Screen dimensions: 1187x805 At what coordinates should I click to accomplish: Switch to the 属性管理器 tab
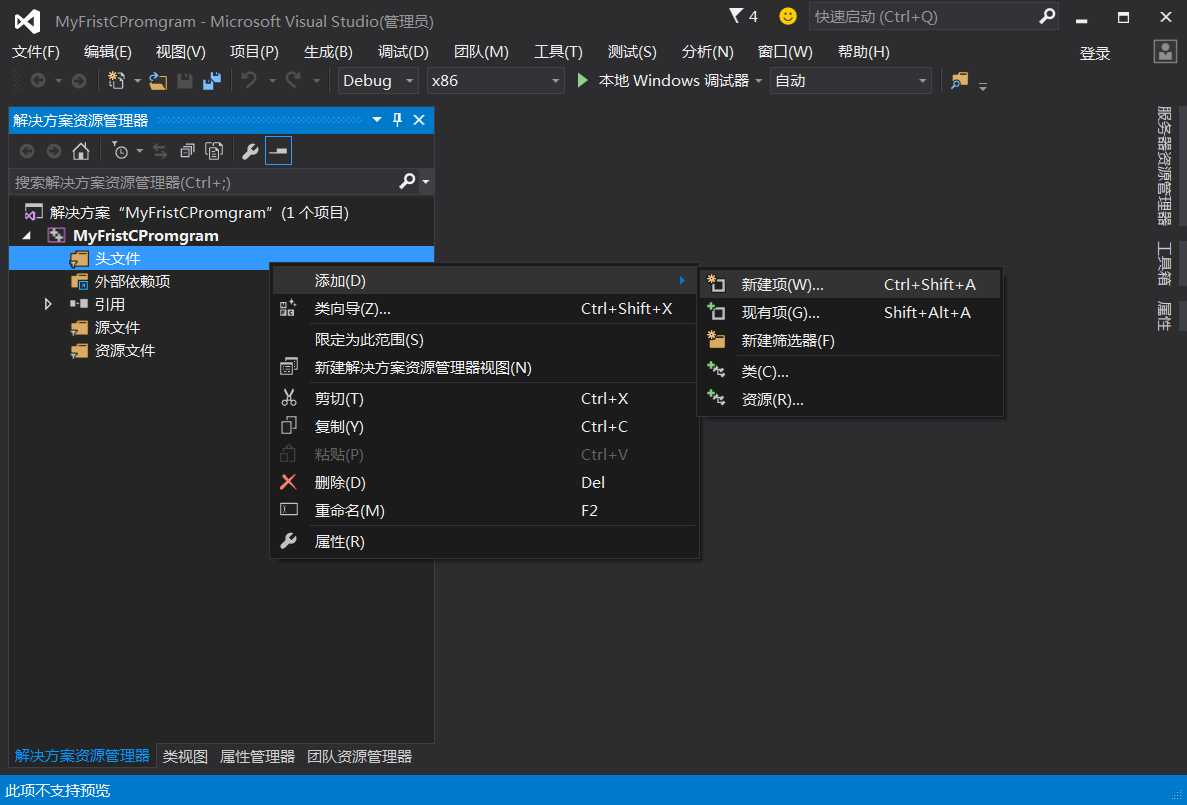click(257, 756)
